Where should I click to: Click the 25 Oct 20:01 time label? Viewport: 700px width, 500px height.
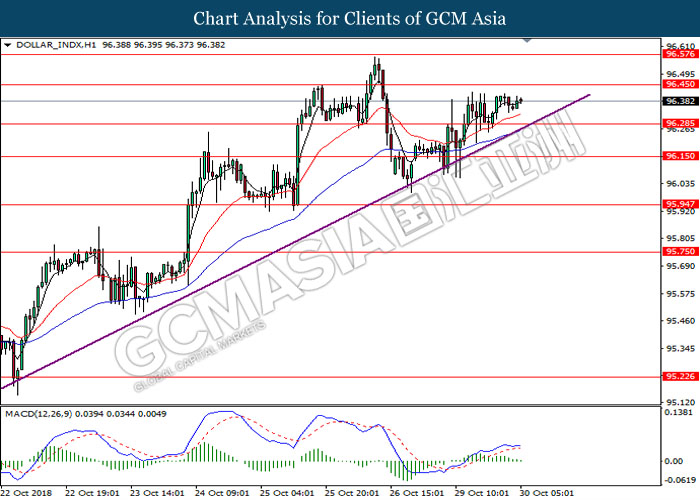[352, 493]
